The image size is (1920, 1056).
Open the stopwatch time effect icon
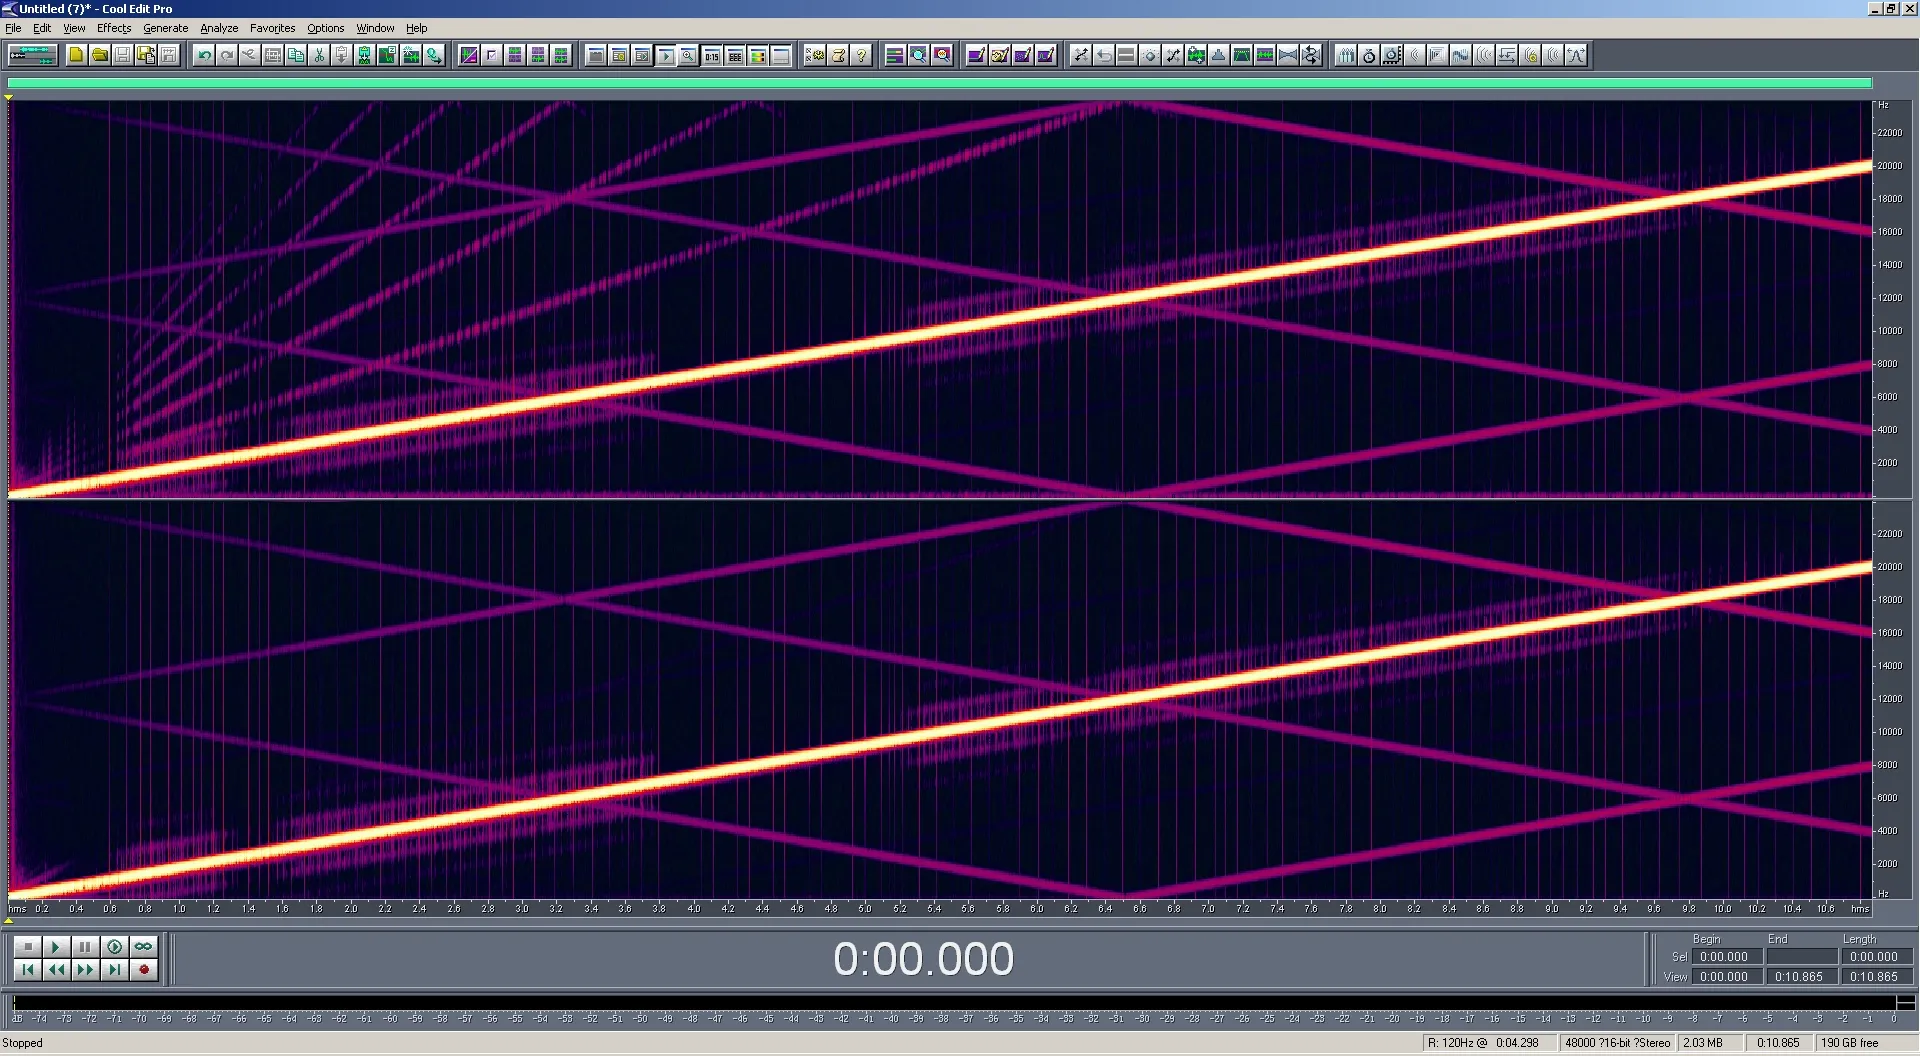point(1369,55)
